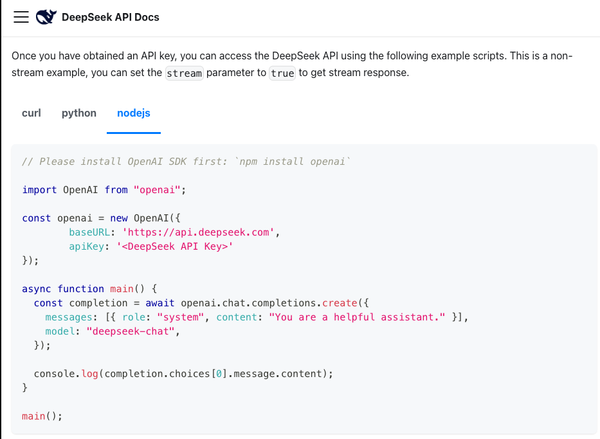The width and height of the screenshot is (600, 439).
Task: Click the "You are a helpful assistant." string
Action: (x=357, y=317)
